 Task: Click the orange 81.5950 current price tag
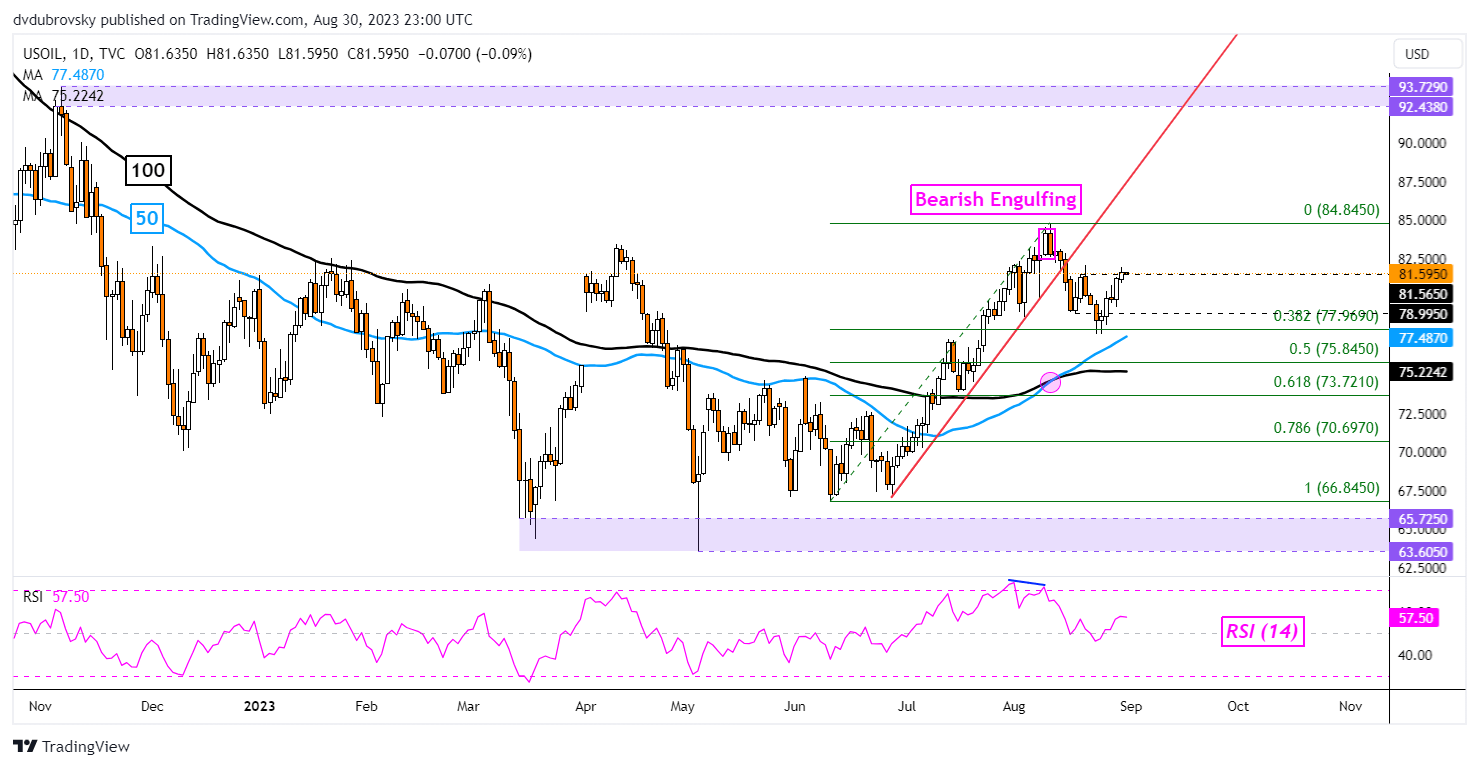click(x=1420, y=273)
